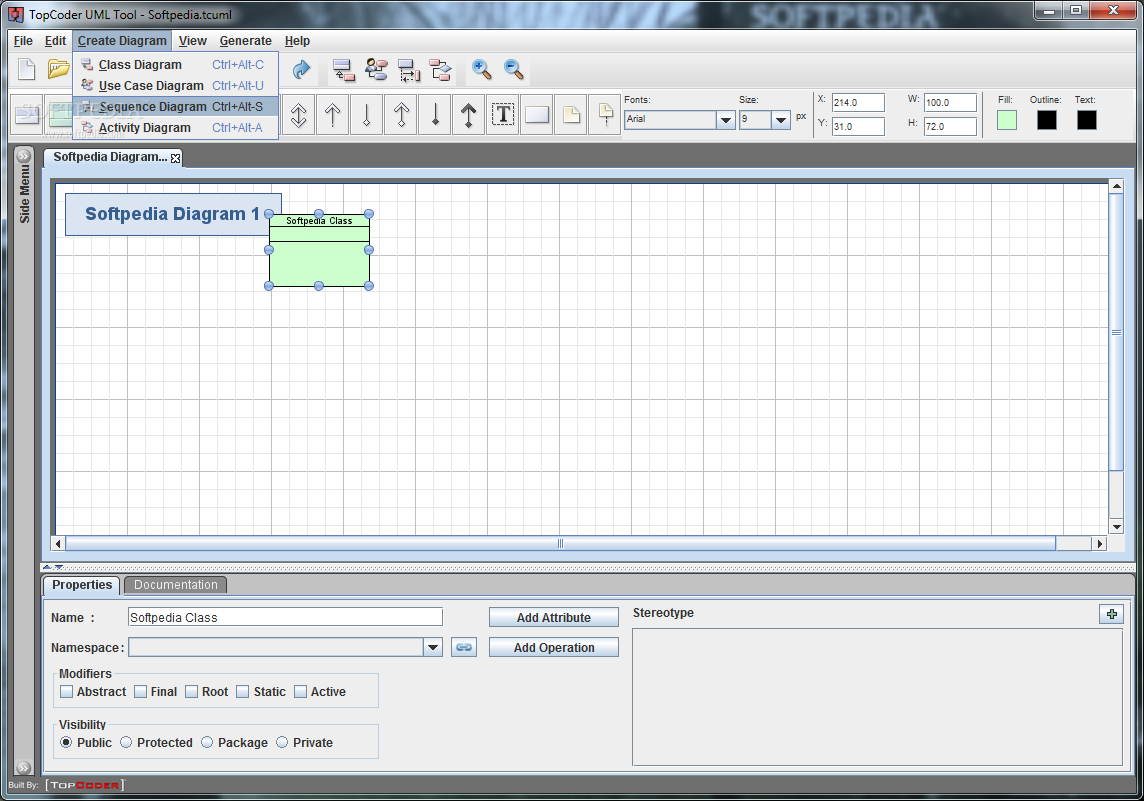Enable the Final modifier checkbox

(x=141, y=692)
